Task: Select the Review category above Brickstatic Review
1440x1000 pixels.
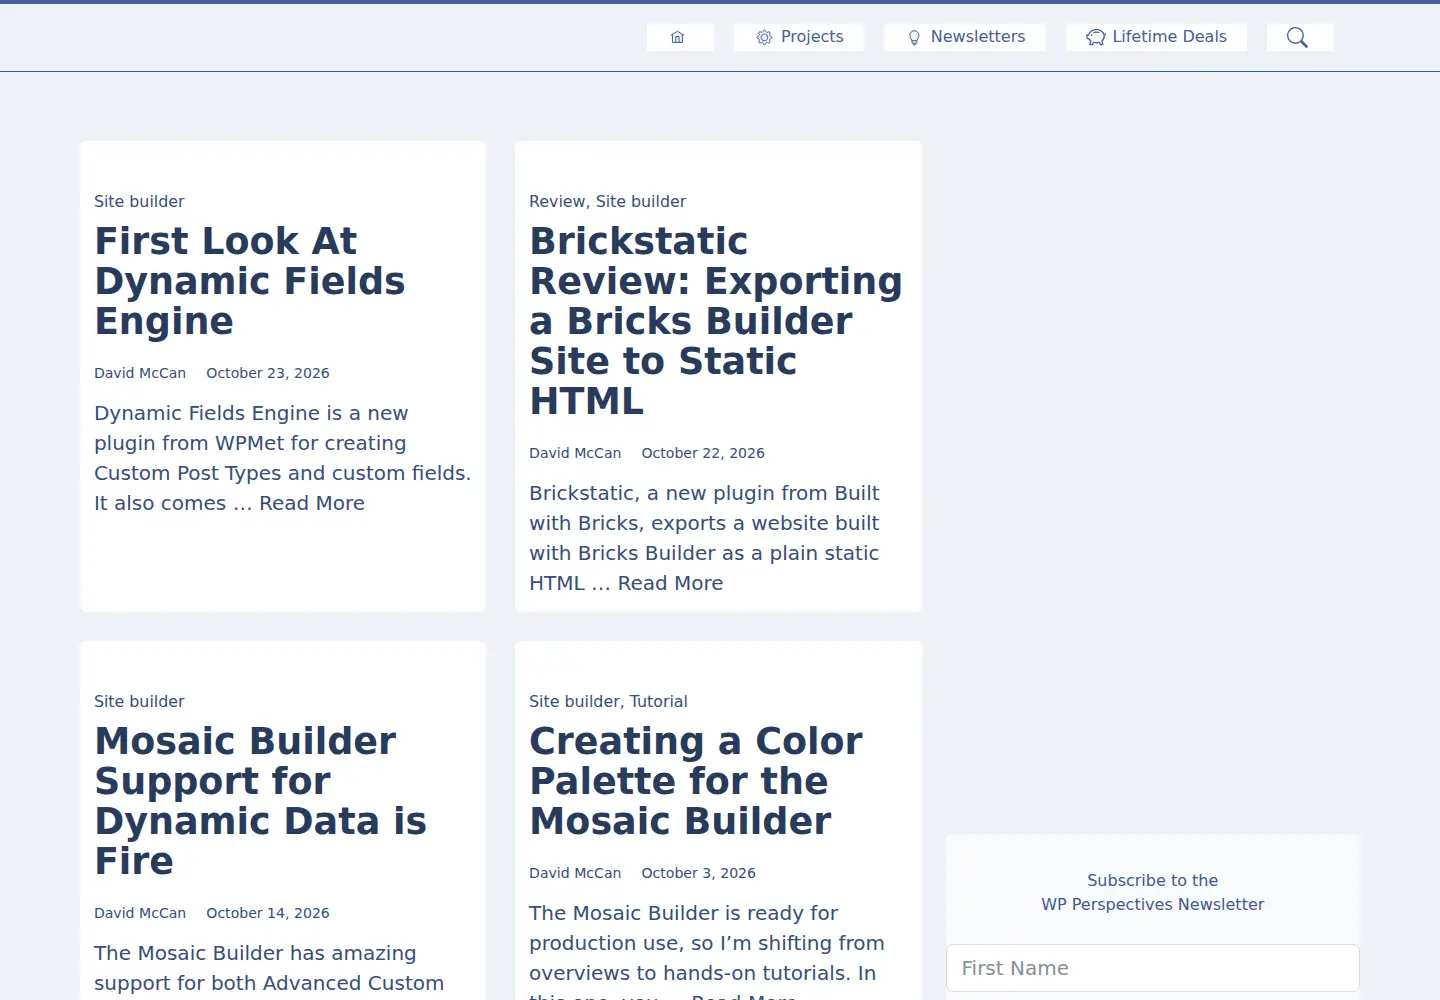Action: [x=557, y=201]
